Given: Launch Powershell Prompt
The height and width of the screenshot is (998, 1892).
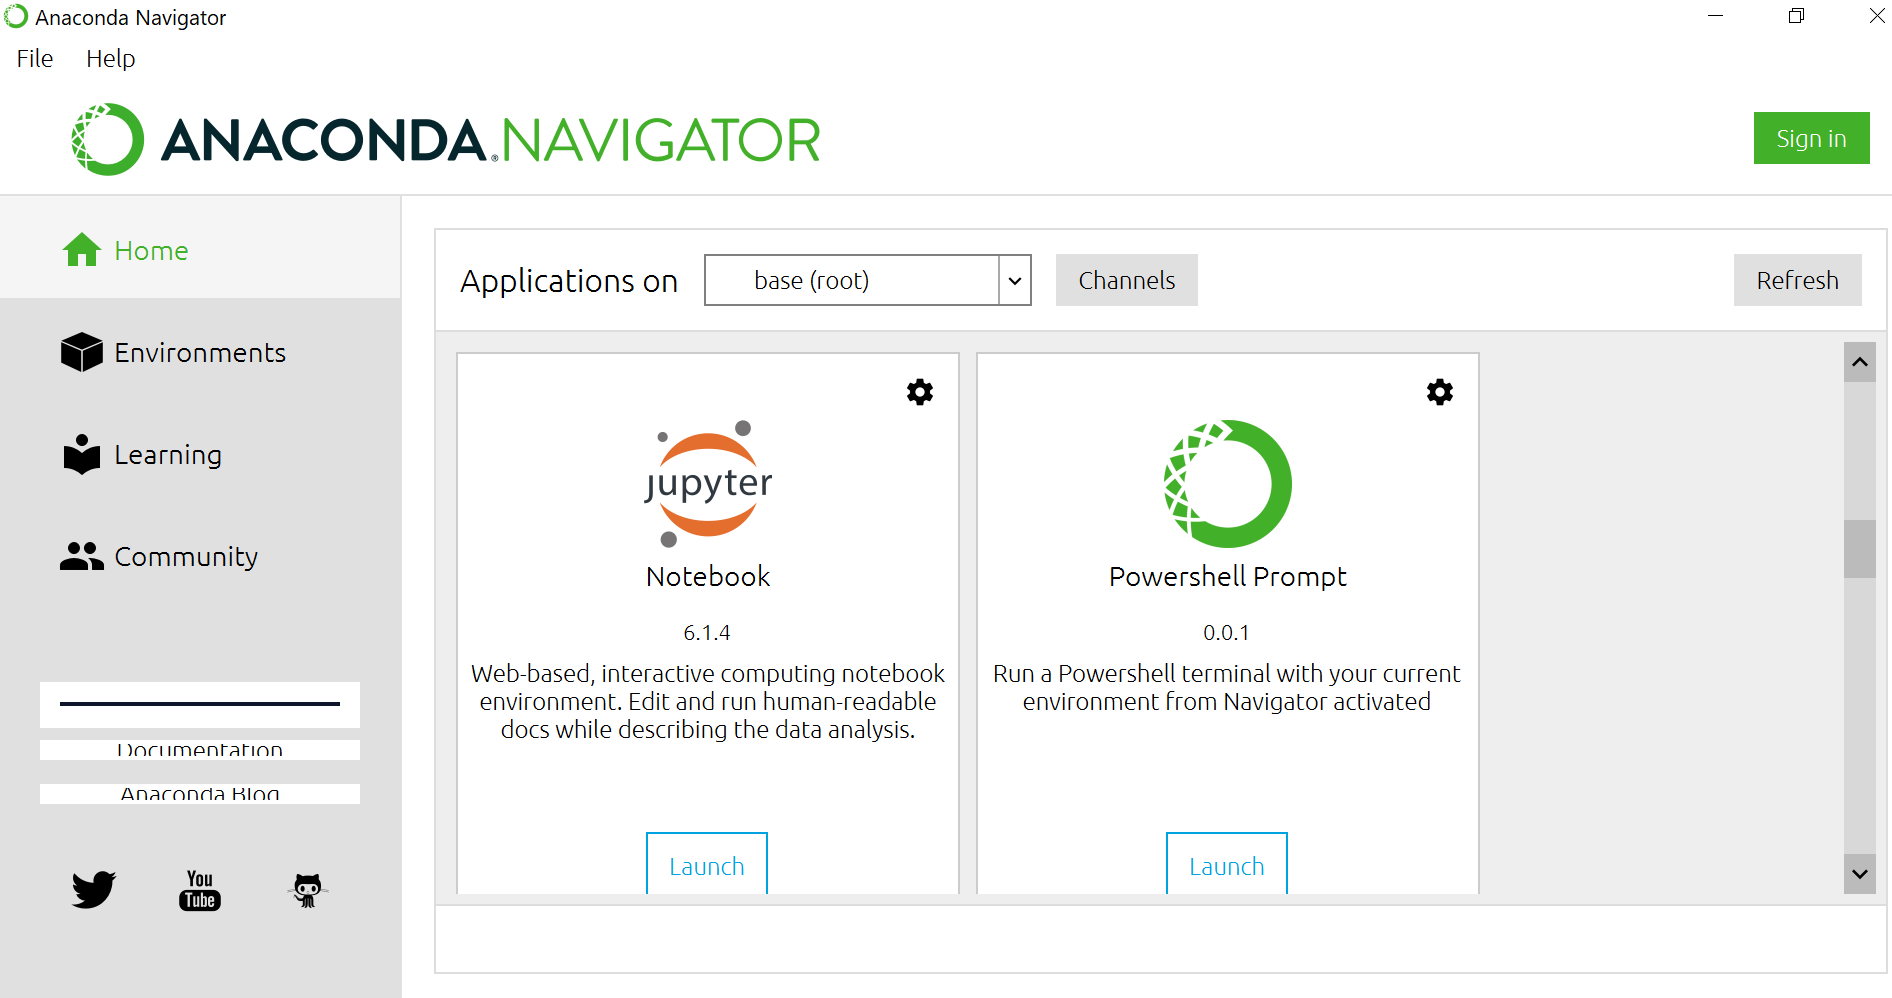Looking at the screenshot, I should click(1227, 864).
